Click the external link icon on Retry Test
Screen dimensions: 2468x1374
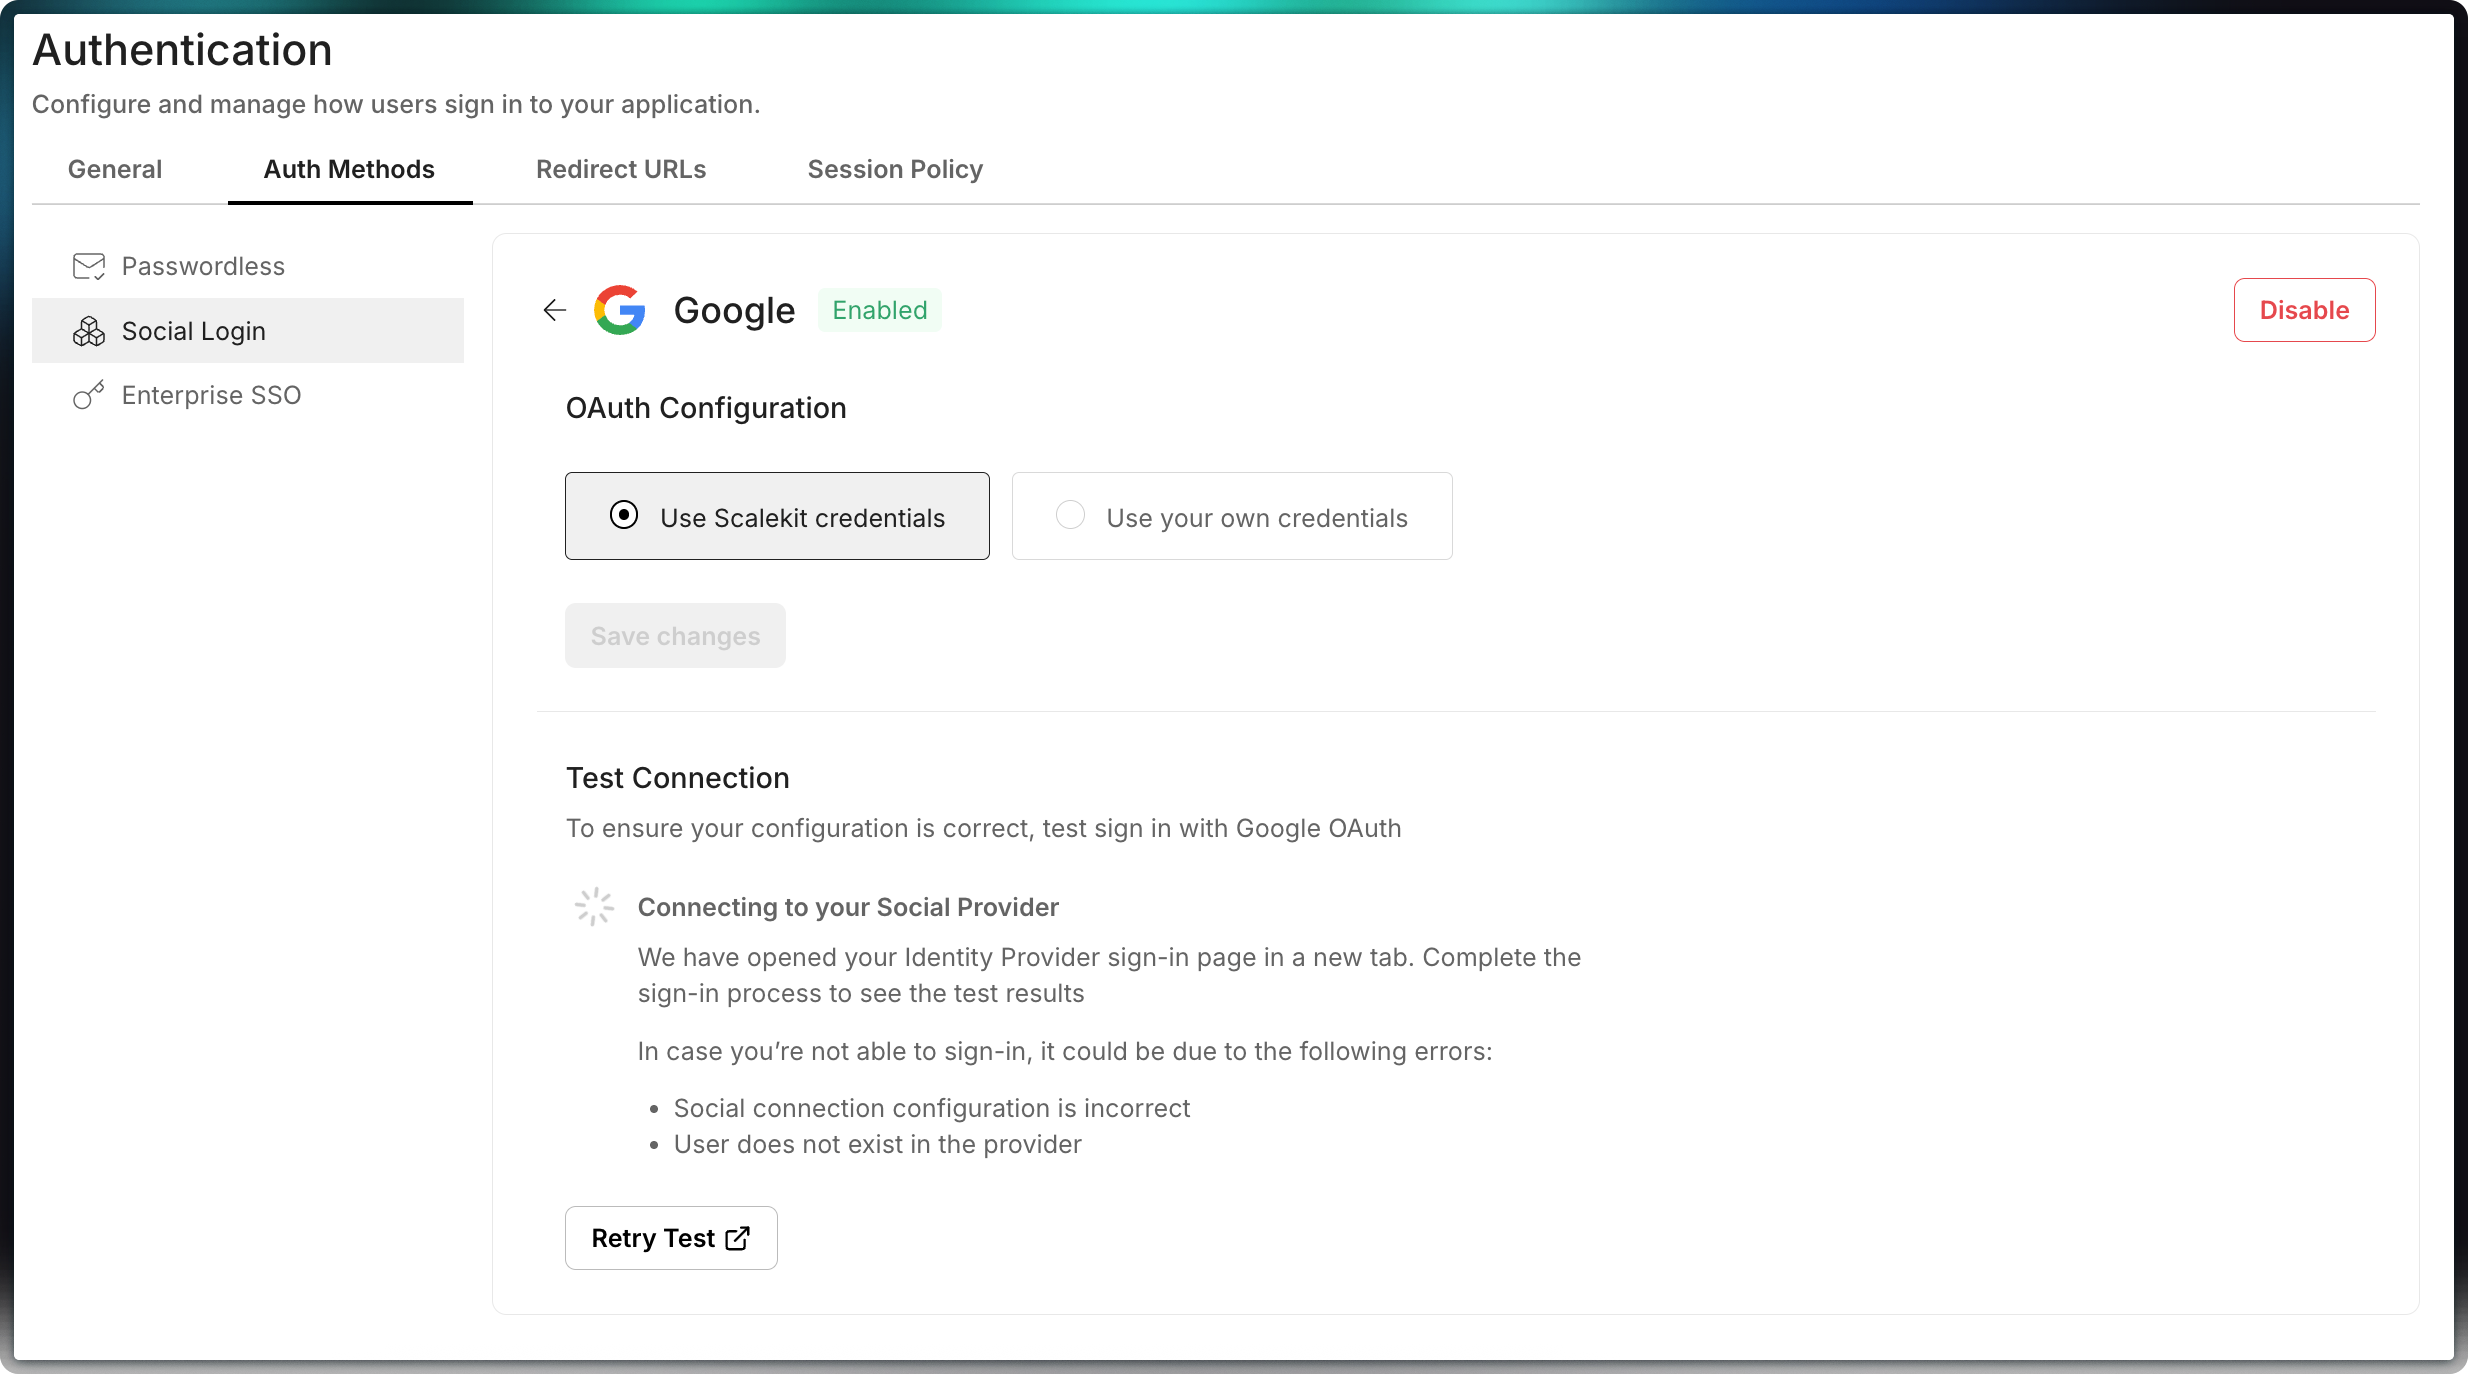tap(738, 1238)
